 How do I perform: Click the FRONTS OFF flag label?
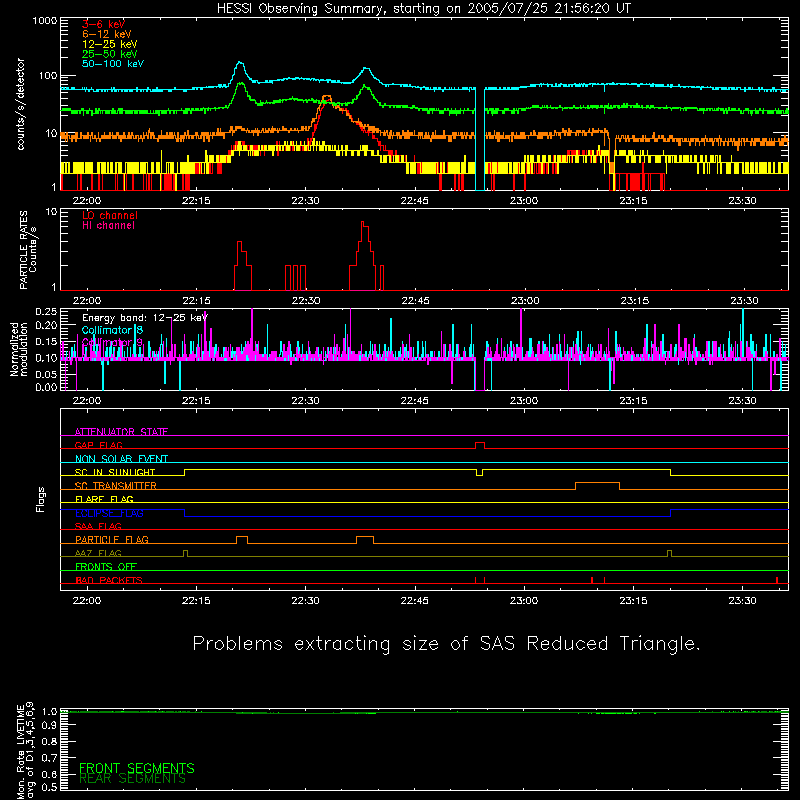(106, 566)
